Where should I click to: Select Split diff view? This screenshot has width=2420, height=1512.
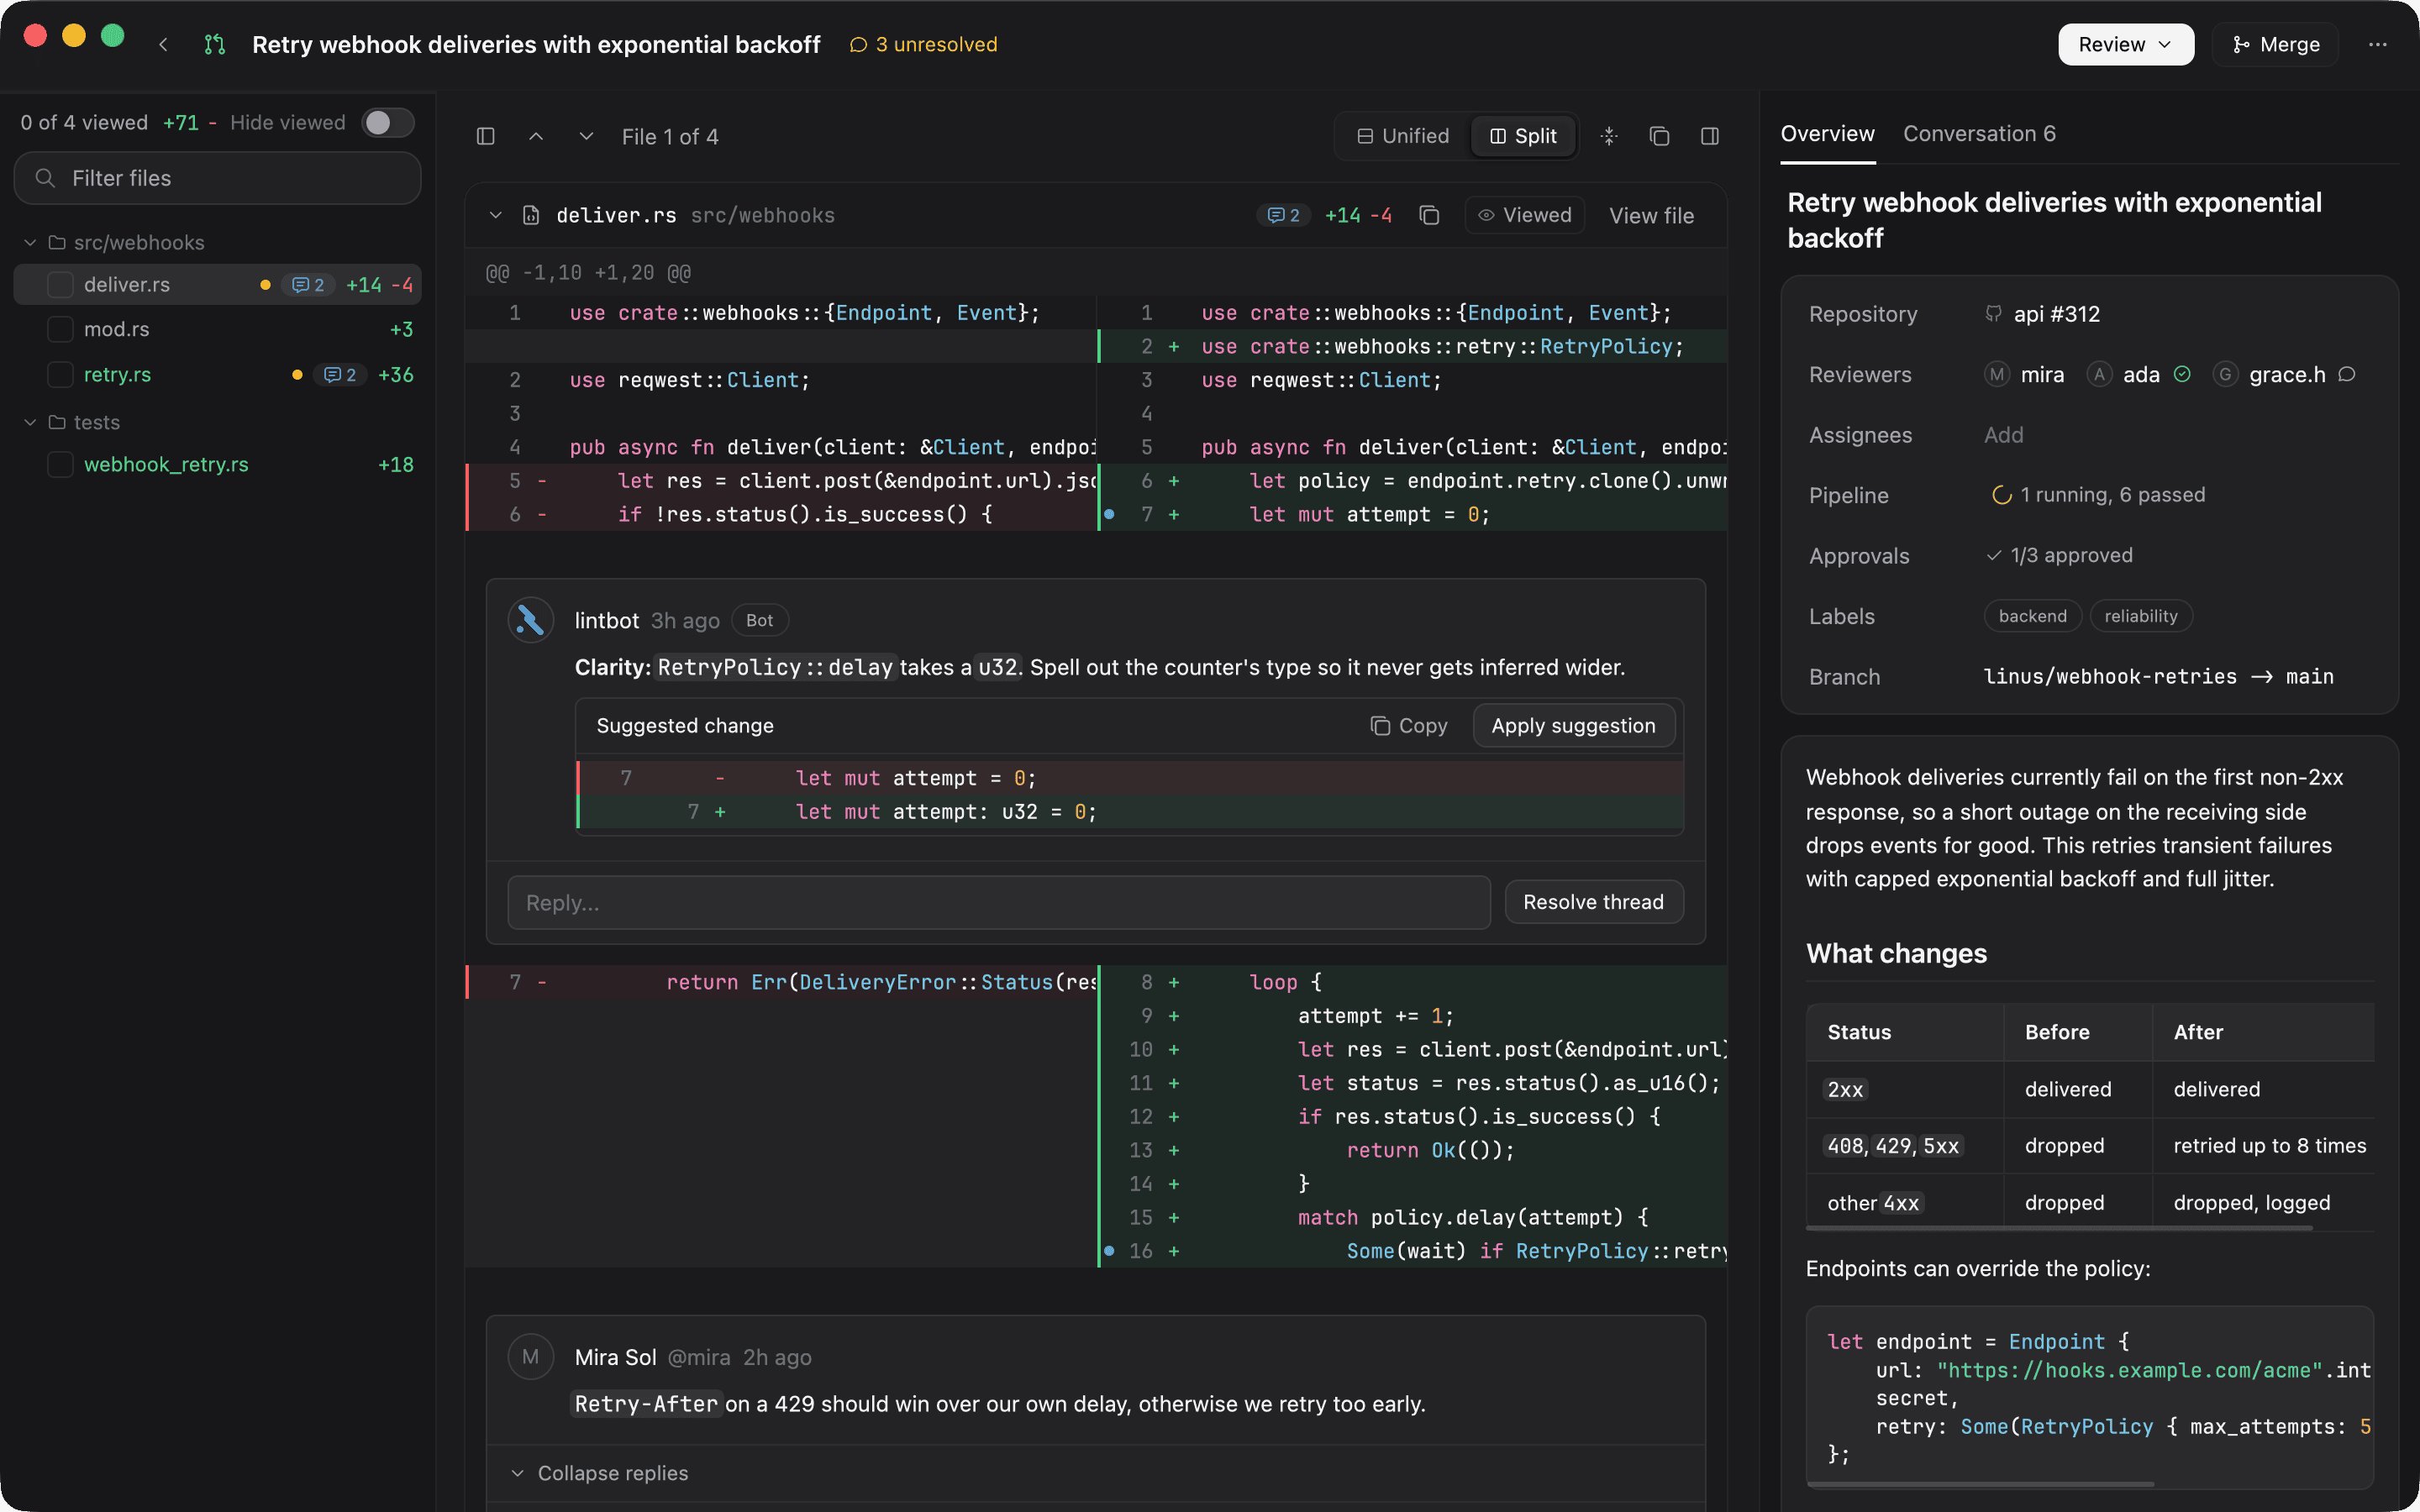click(x=1523, y=136)
